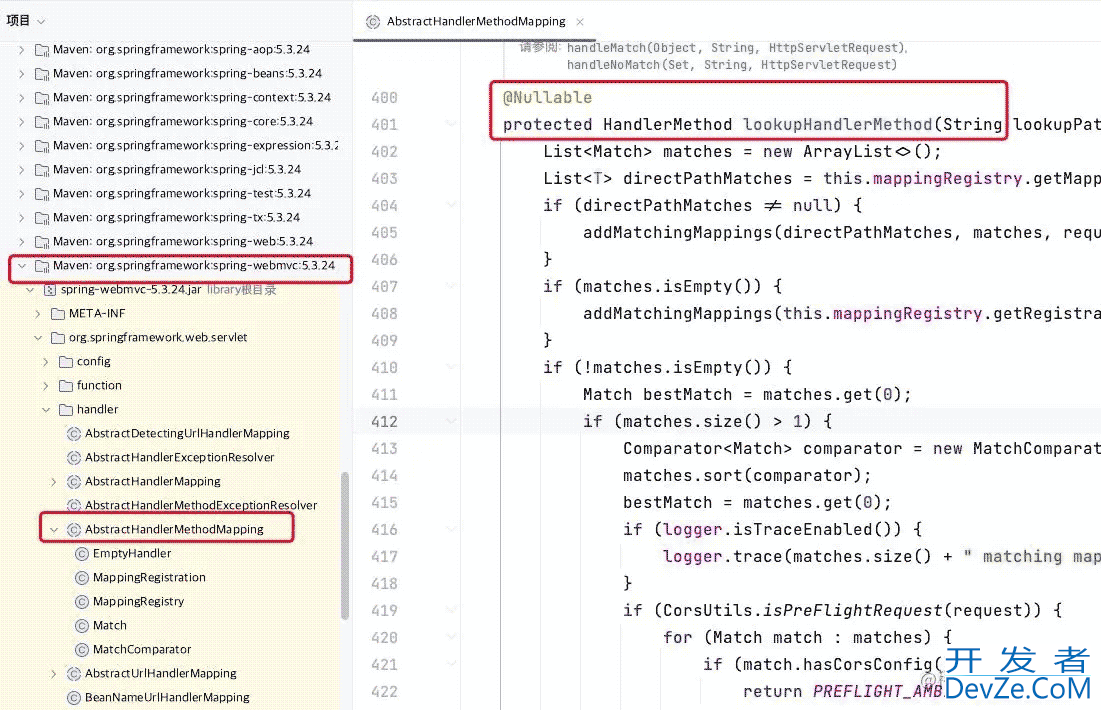The image size is (1101, 710).
Task: Expand the function folder
Action: [x=46, y=386]
